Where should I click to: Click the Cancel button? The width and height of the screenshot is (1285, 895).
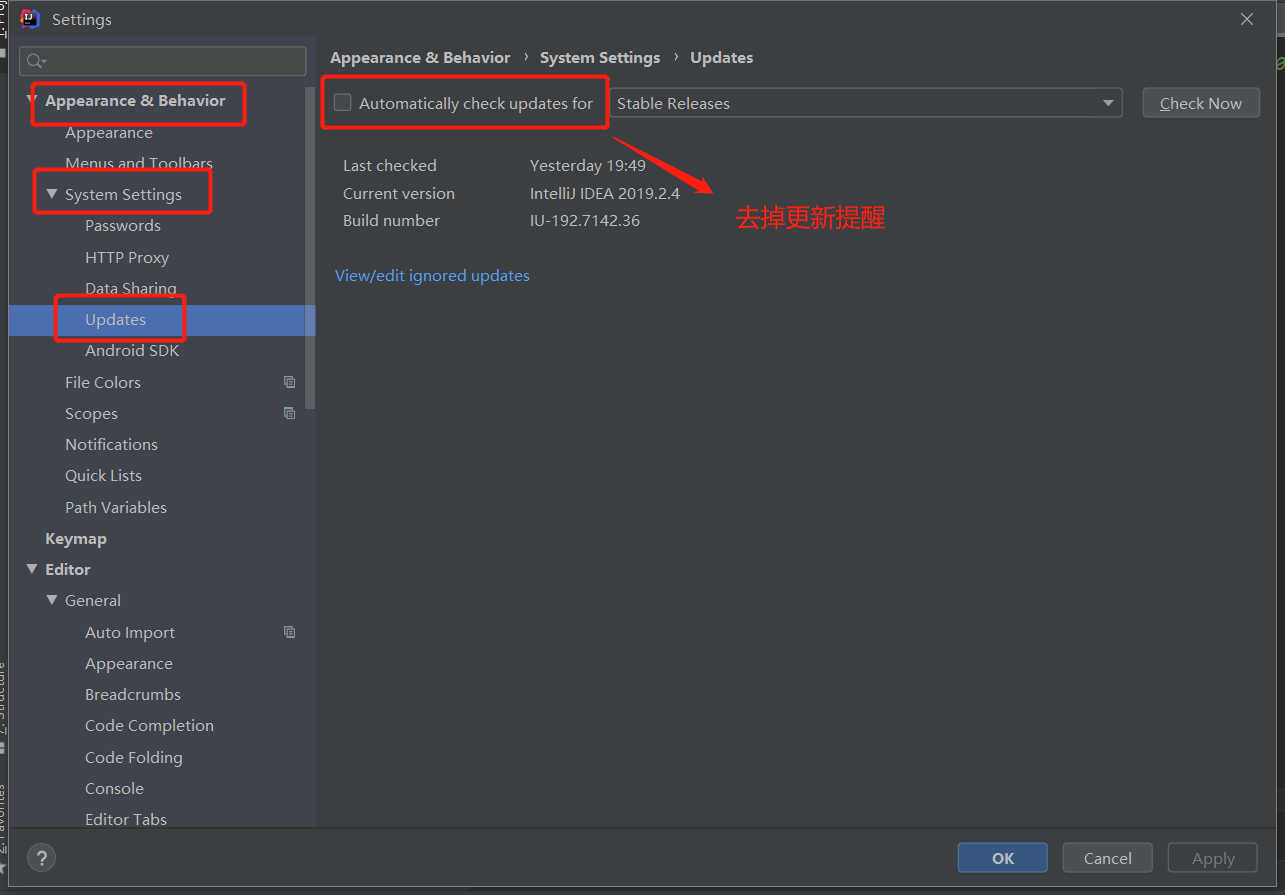tap(1108, 858)
